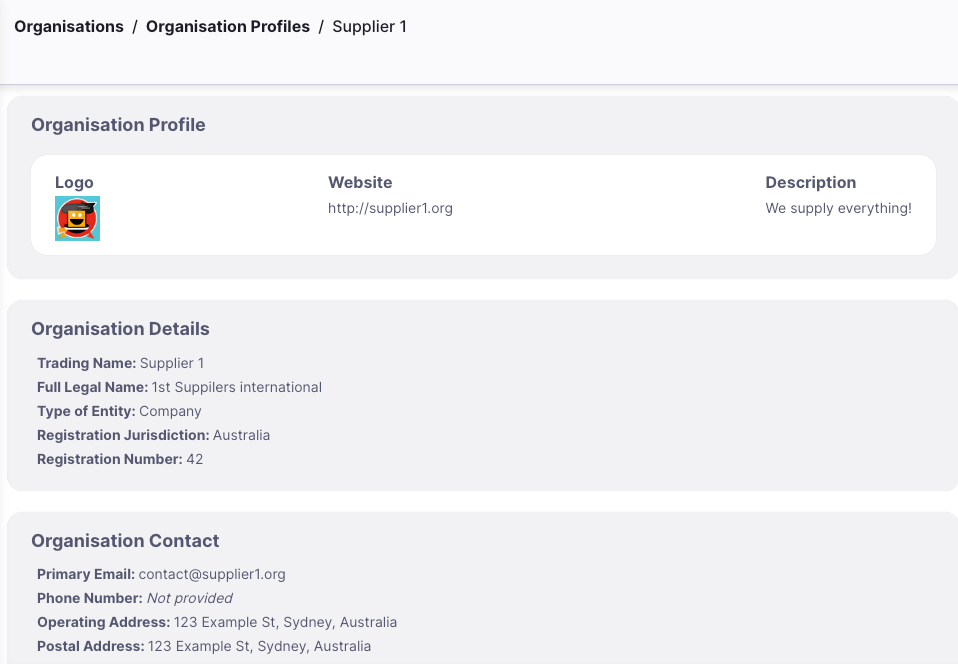958x664 pixels.
Task: Click the Full Legal Name value
Action: coord(236,387)
